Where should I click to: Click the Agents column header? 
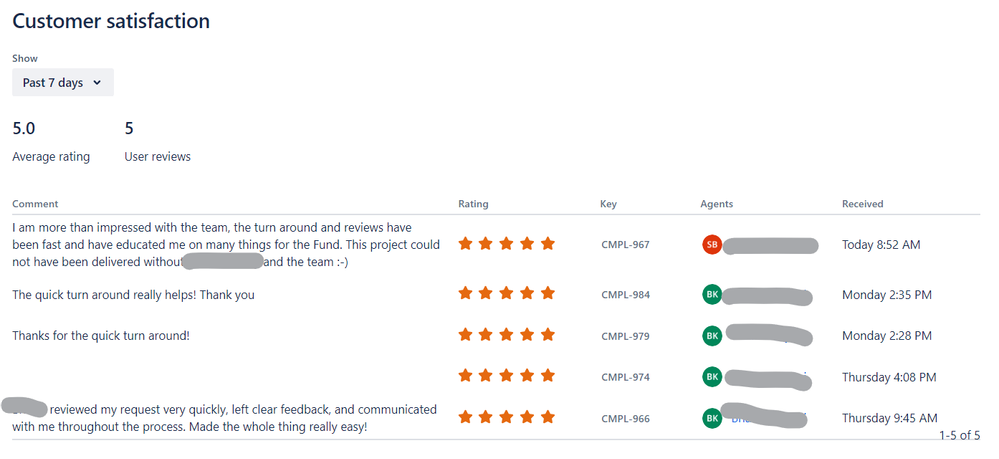(717, 204)
